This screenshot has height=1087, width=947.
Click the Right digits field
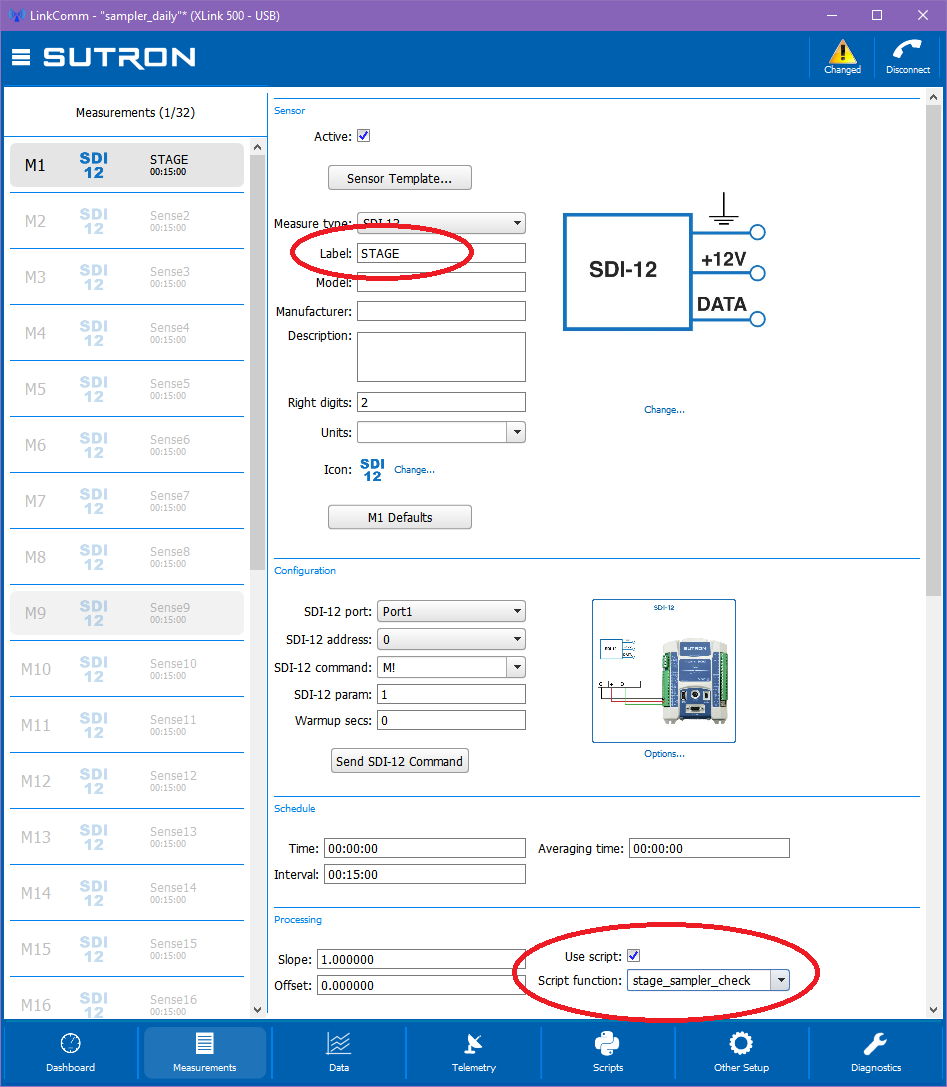coord(441,402)
